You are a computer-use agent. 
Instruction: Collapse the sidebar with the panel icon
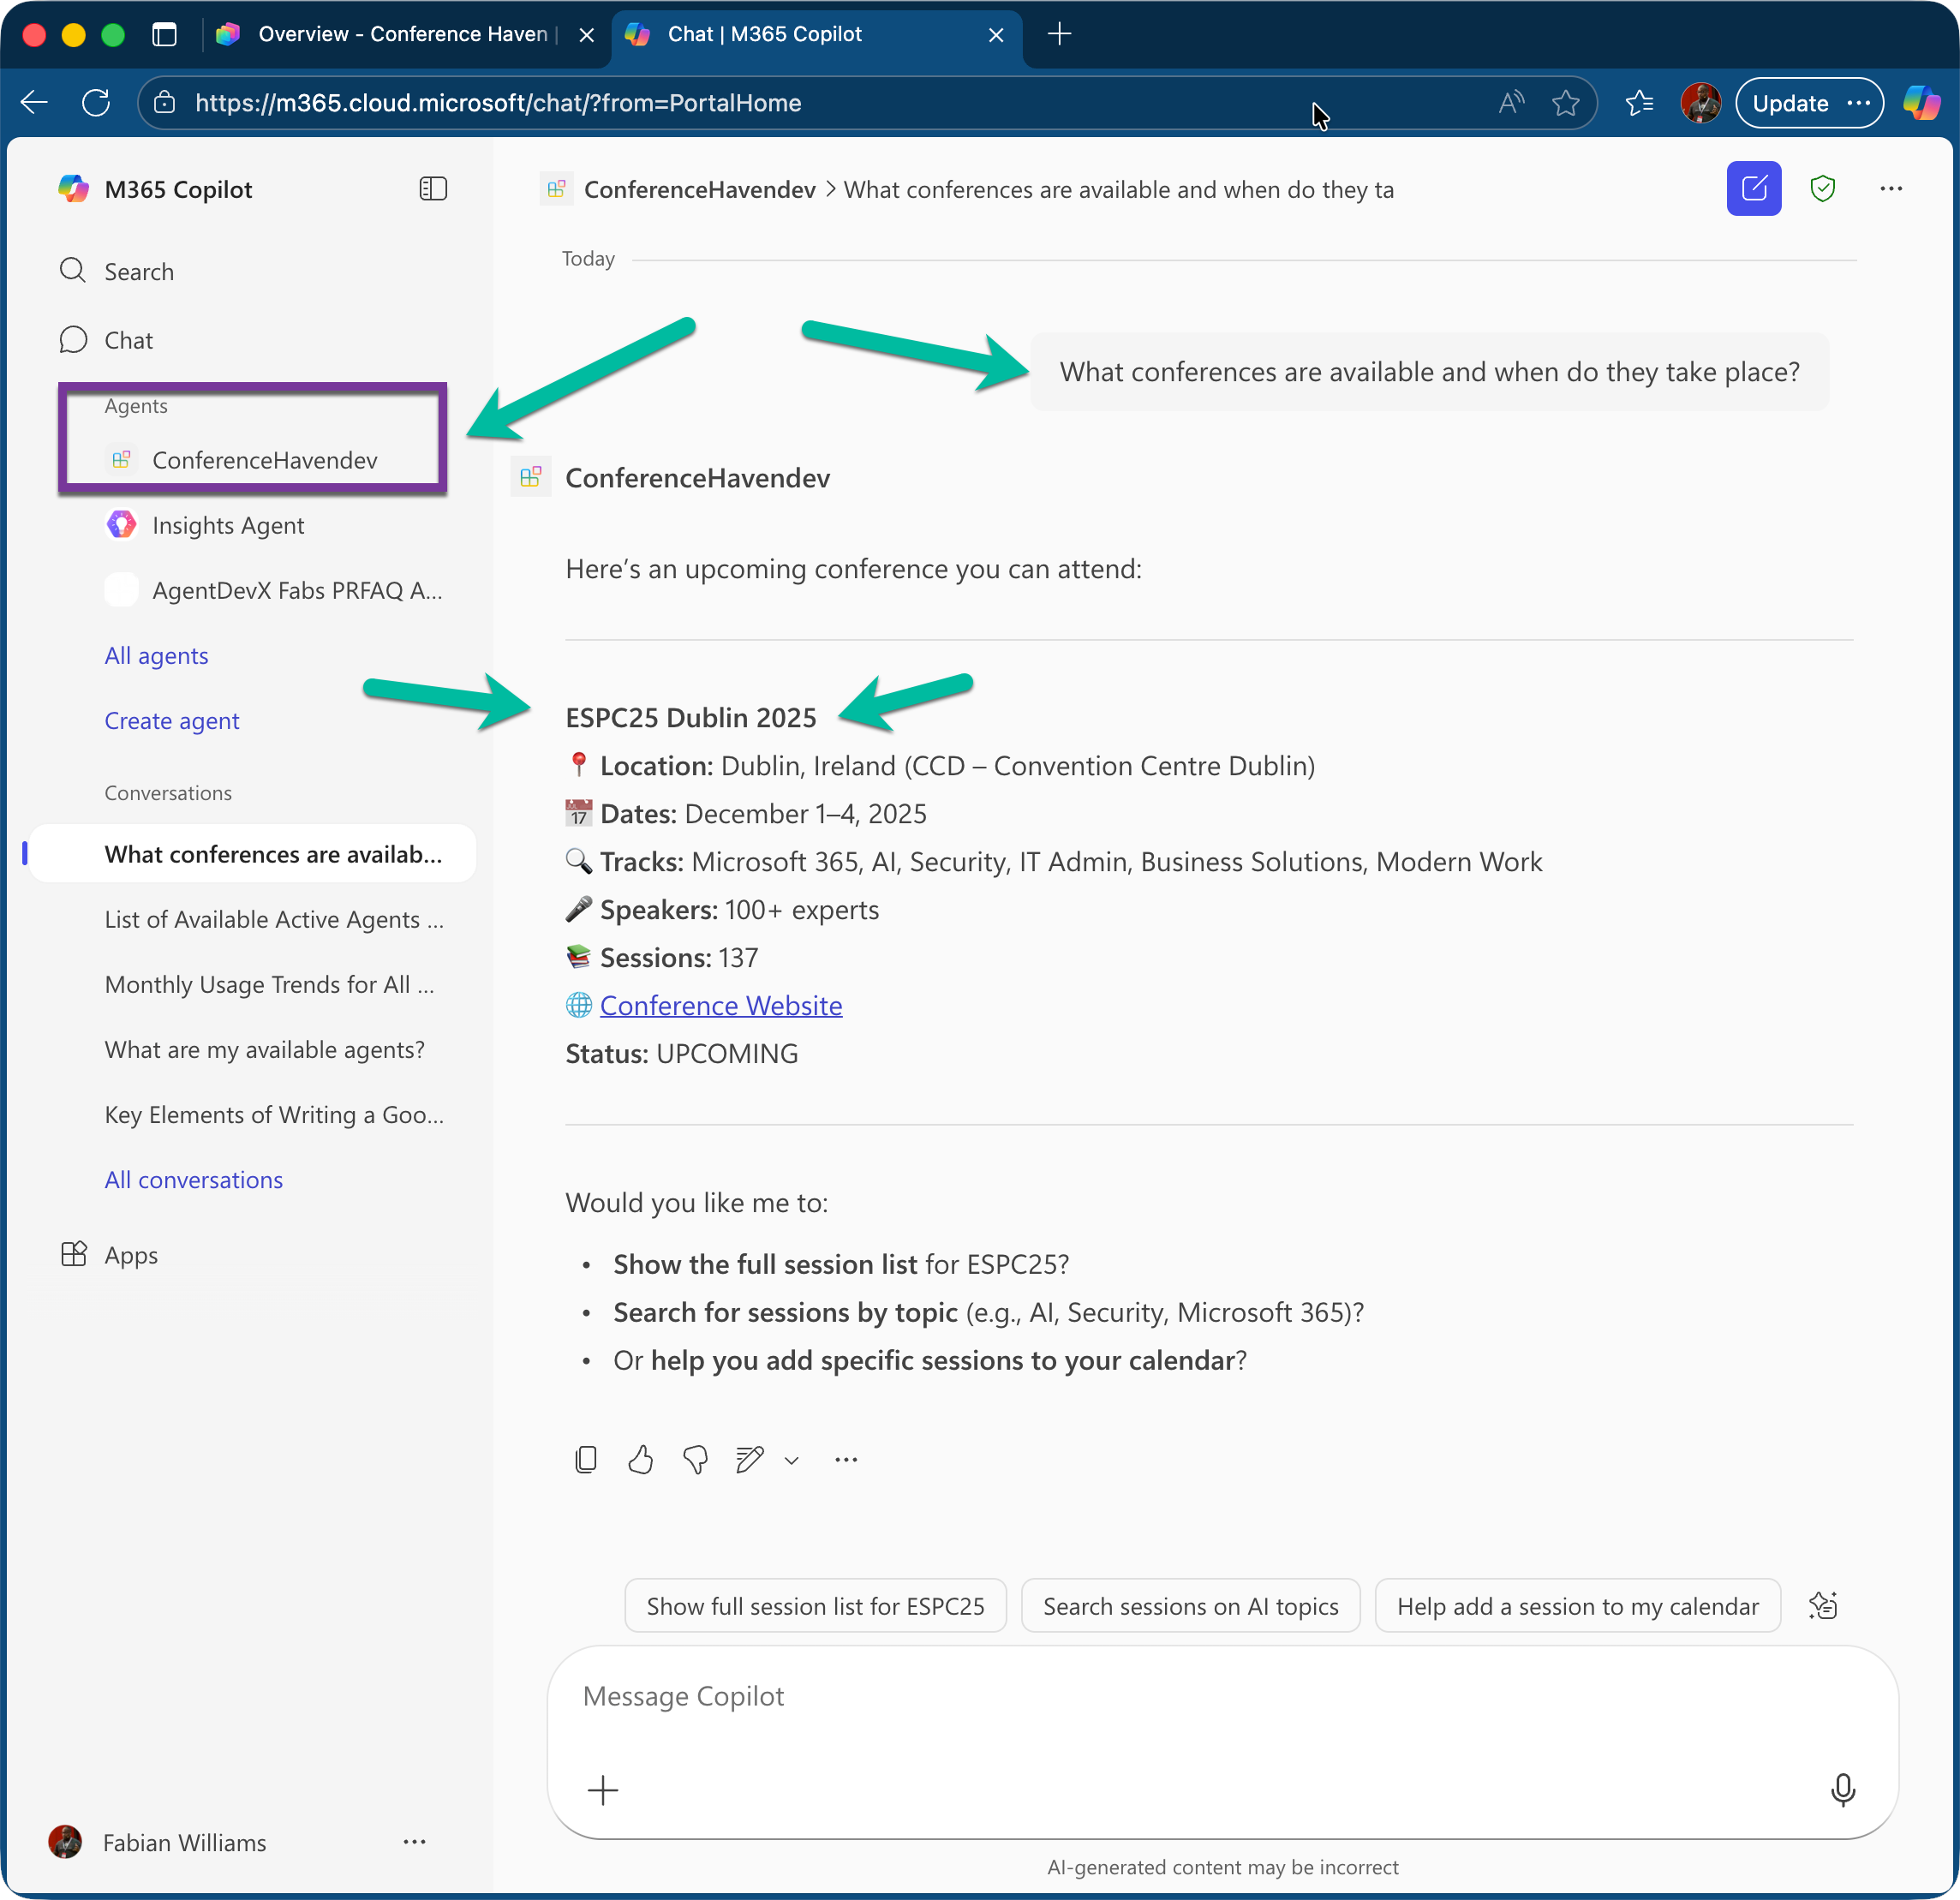click(x=433, y=188)
